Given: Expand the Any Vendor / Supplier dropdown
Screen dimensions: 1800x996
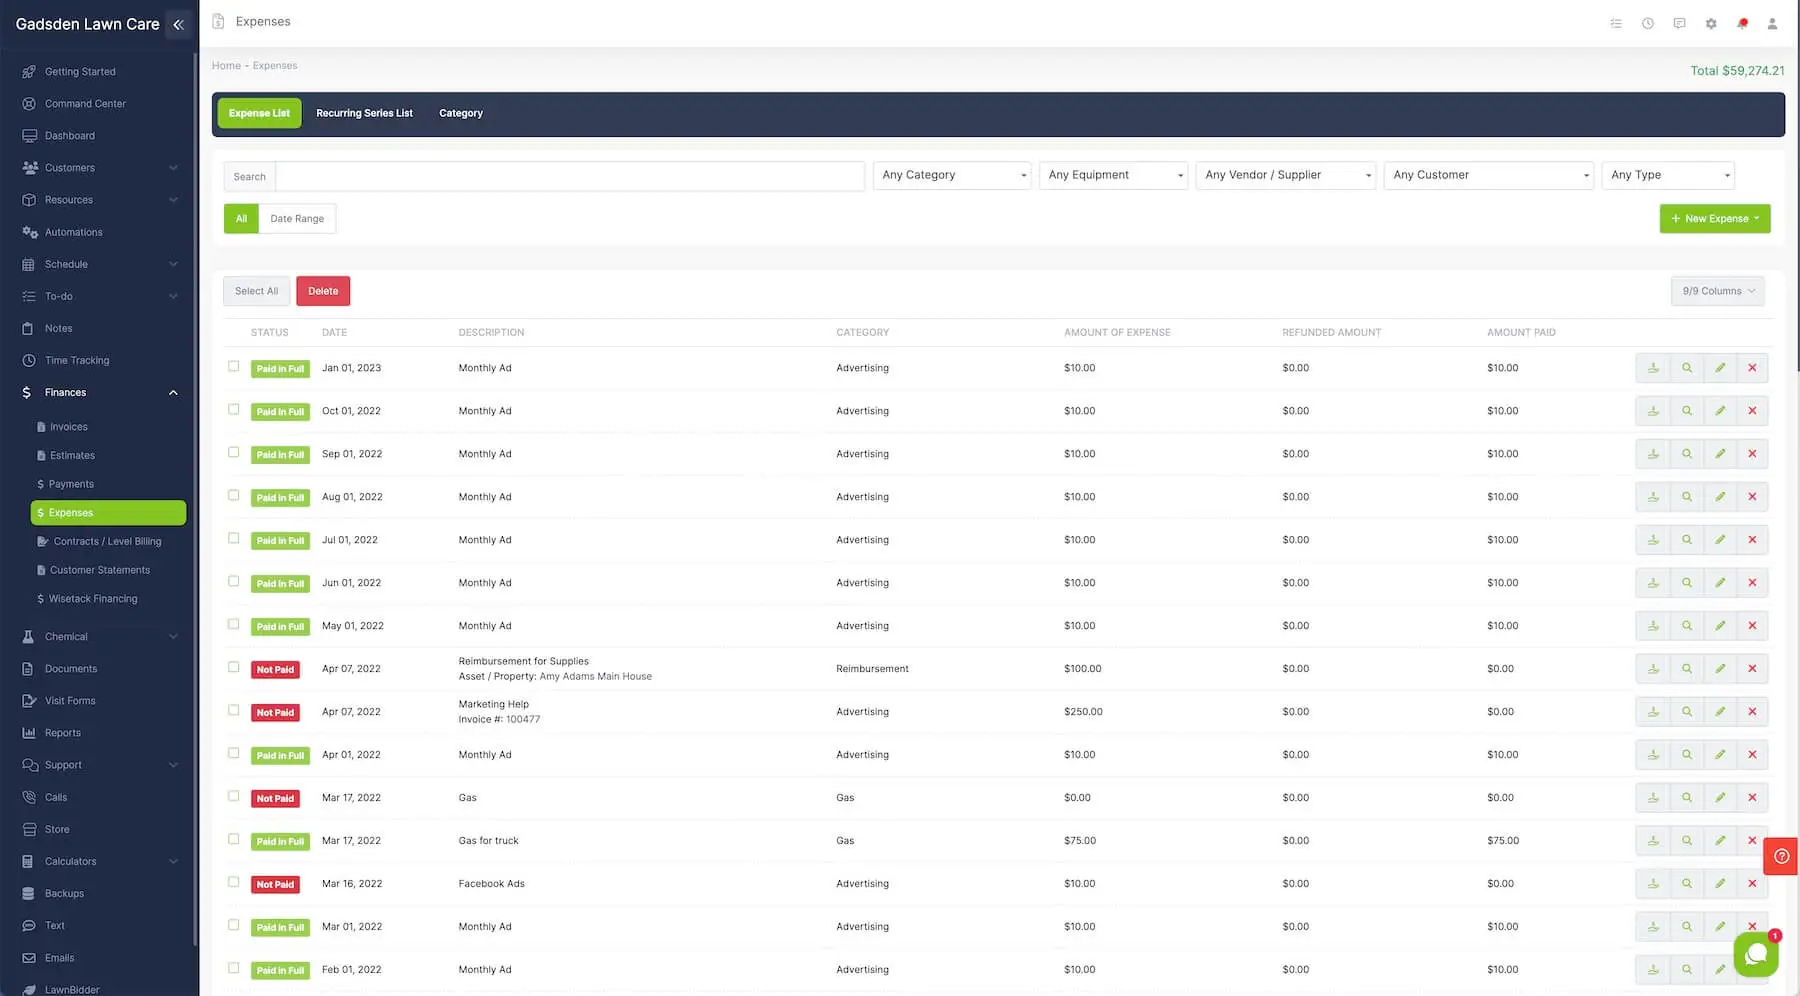Looking at the screenshot, I should click(1286, 175).
